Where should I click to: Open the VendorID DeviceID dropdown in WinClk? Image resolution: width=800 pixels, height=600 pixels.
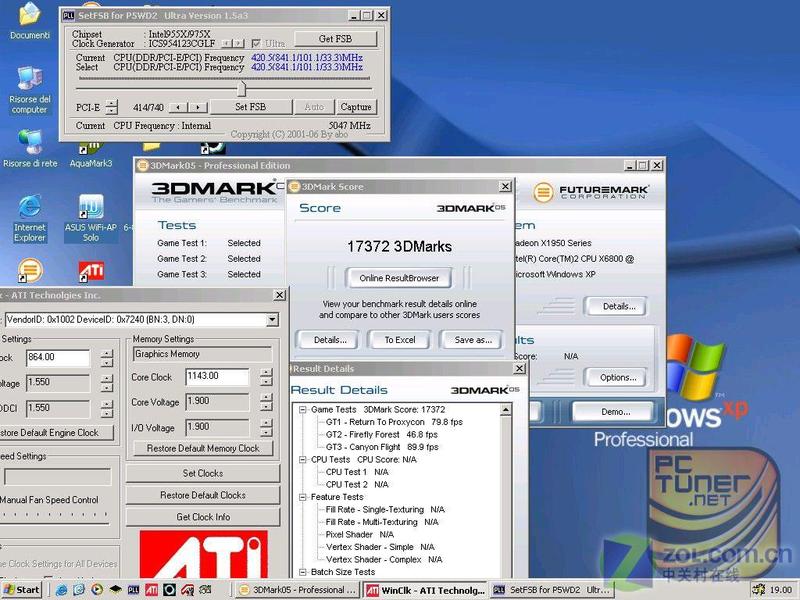(x=272, y=320)
